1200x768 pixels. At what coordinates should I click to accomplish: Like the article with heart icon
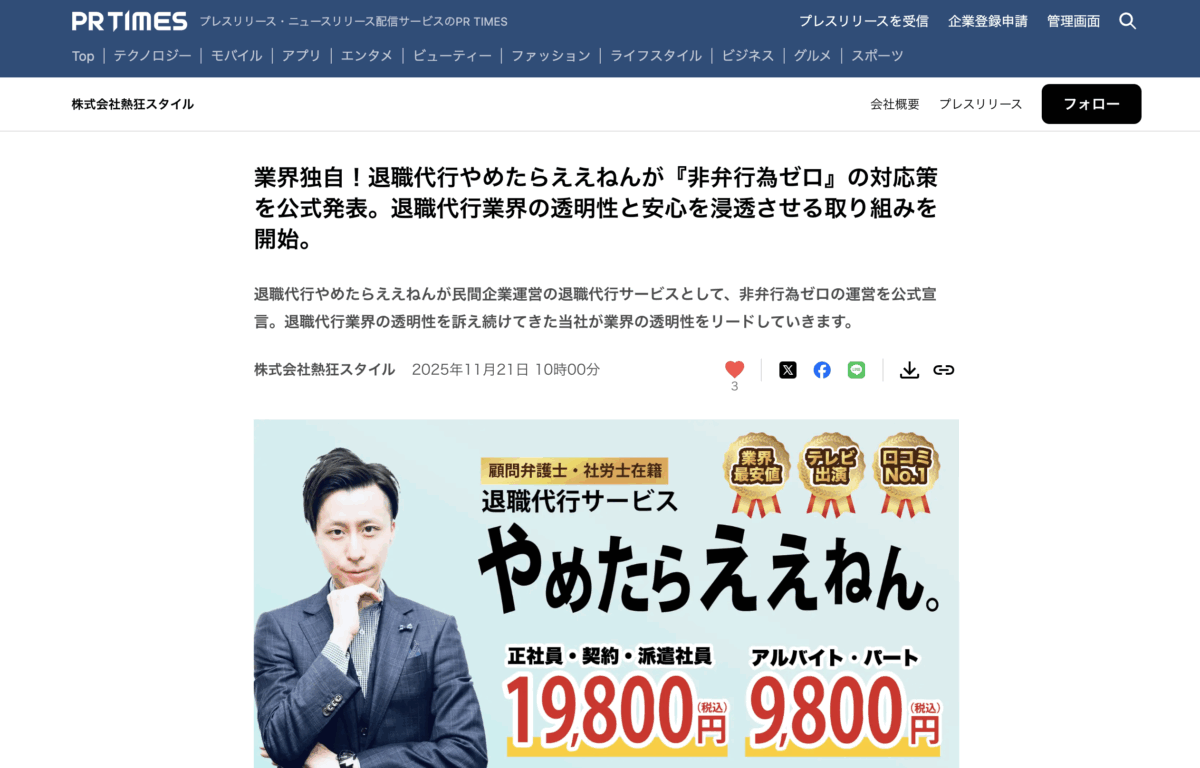735,369
